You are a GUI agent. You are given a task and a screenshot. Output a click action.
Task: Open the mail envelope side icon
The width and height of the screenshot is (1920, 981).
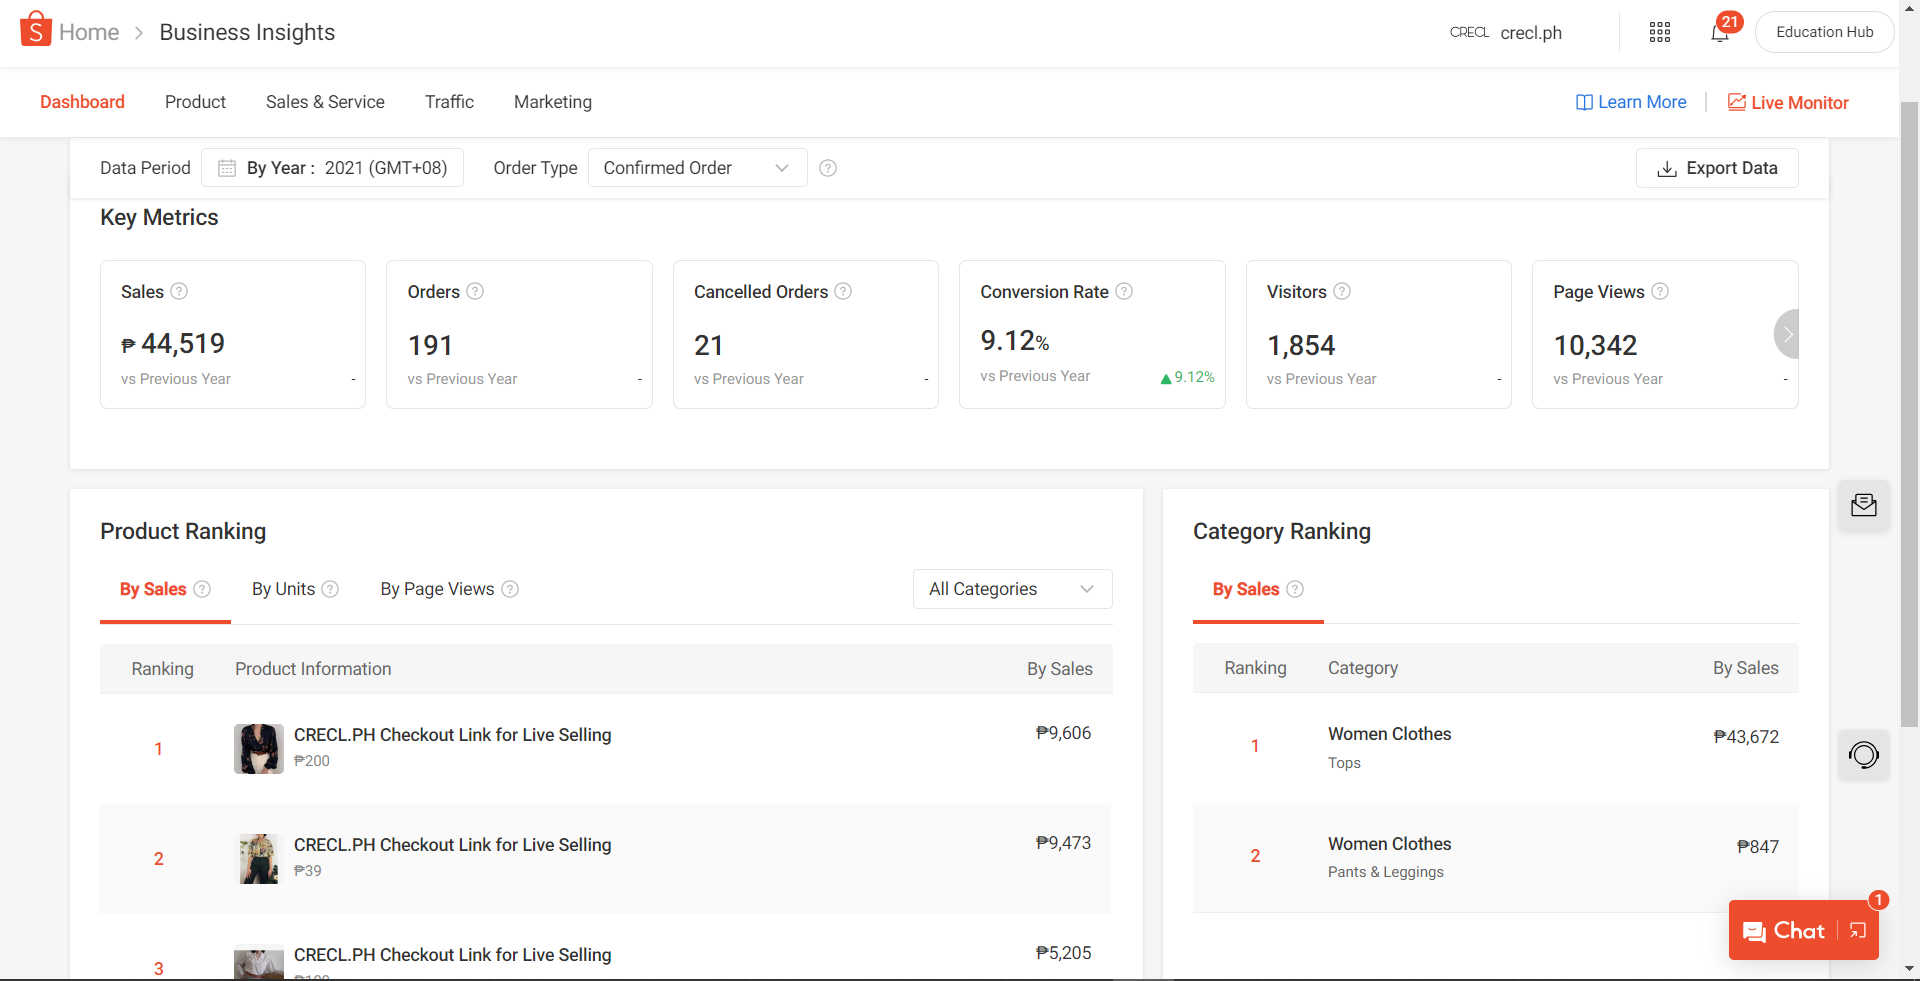point(1864,505)
